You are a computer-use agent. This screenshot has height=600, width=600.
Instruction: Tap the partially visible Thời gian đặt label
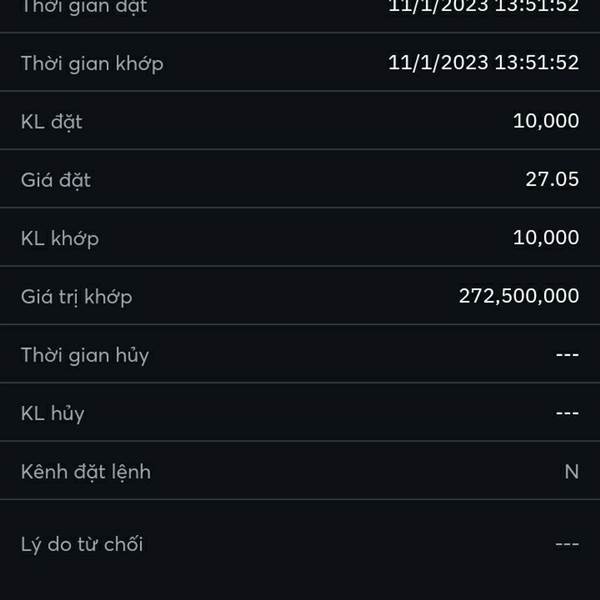[84, 7]
